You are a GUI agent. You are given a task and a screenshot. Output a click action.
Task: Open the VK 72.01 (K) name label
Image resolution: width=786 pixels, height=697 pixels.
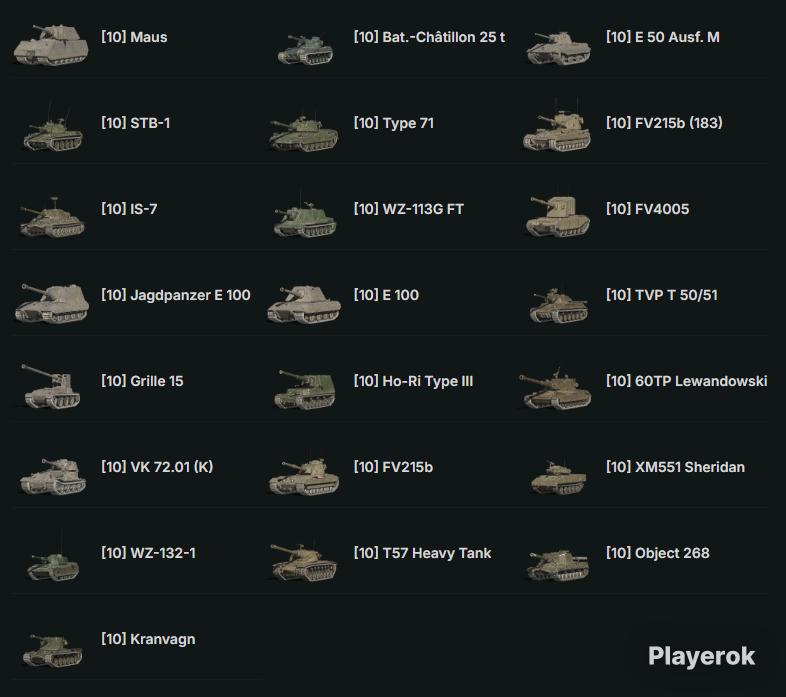click(157, 467)
